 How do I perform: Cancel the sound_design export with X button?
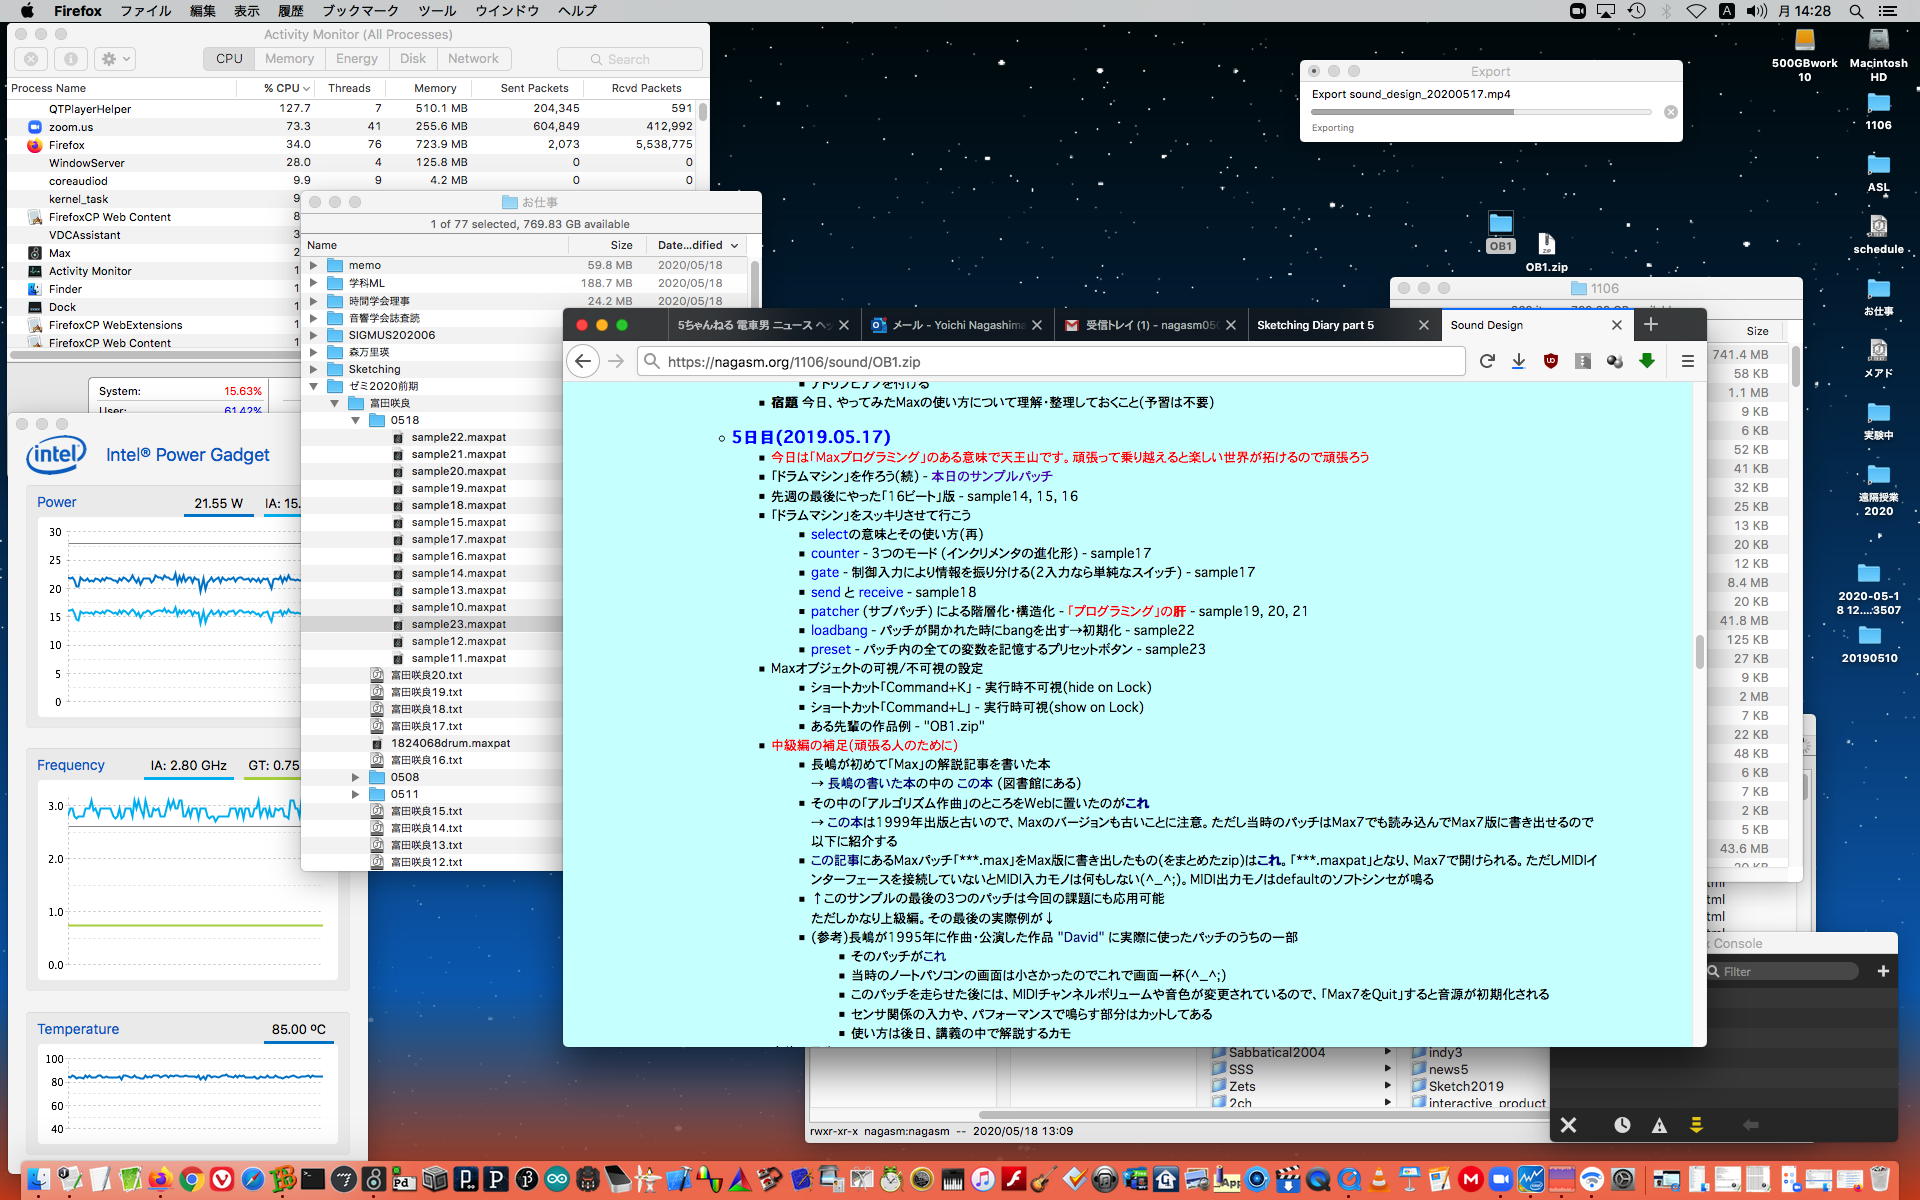point(1670,112)
